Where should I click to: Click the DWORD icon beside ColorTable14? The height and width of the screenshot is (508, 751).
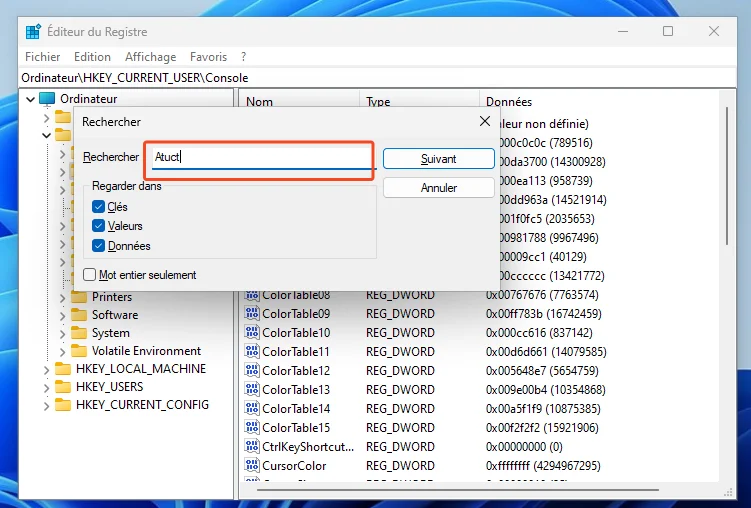(x=252, y=408)
